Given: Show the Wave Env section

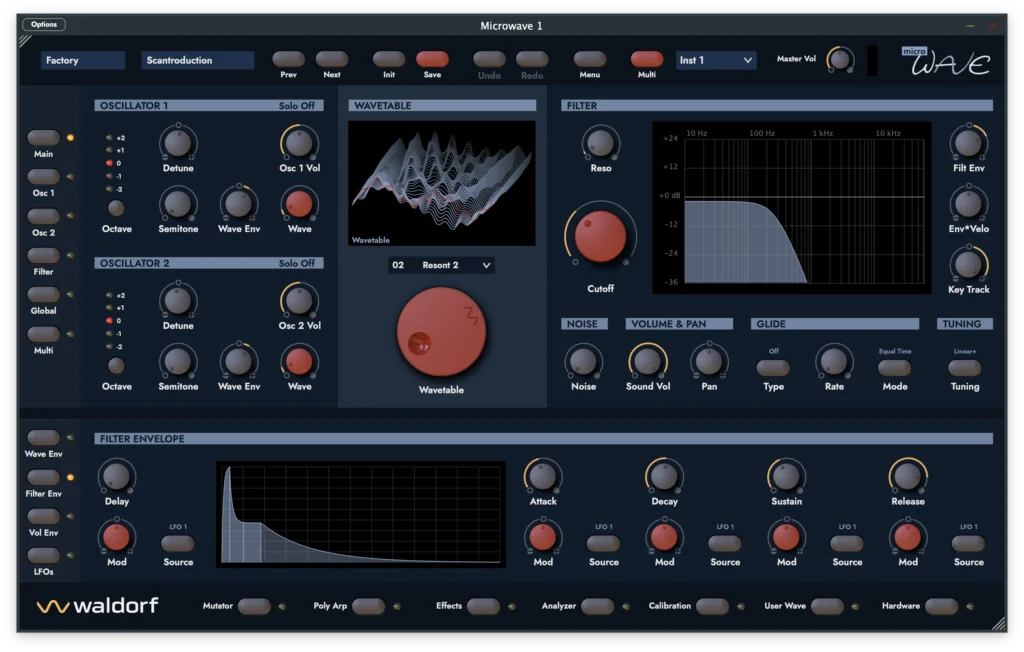Looking at the screenshot, I should click(x=43, y=437).
